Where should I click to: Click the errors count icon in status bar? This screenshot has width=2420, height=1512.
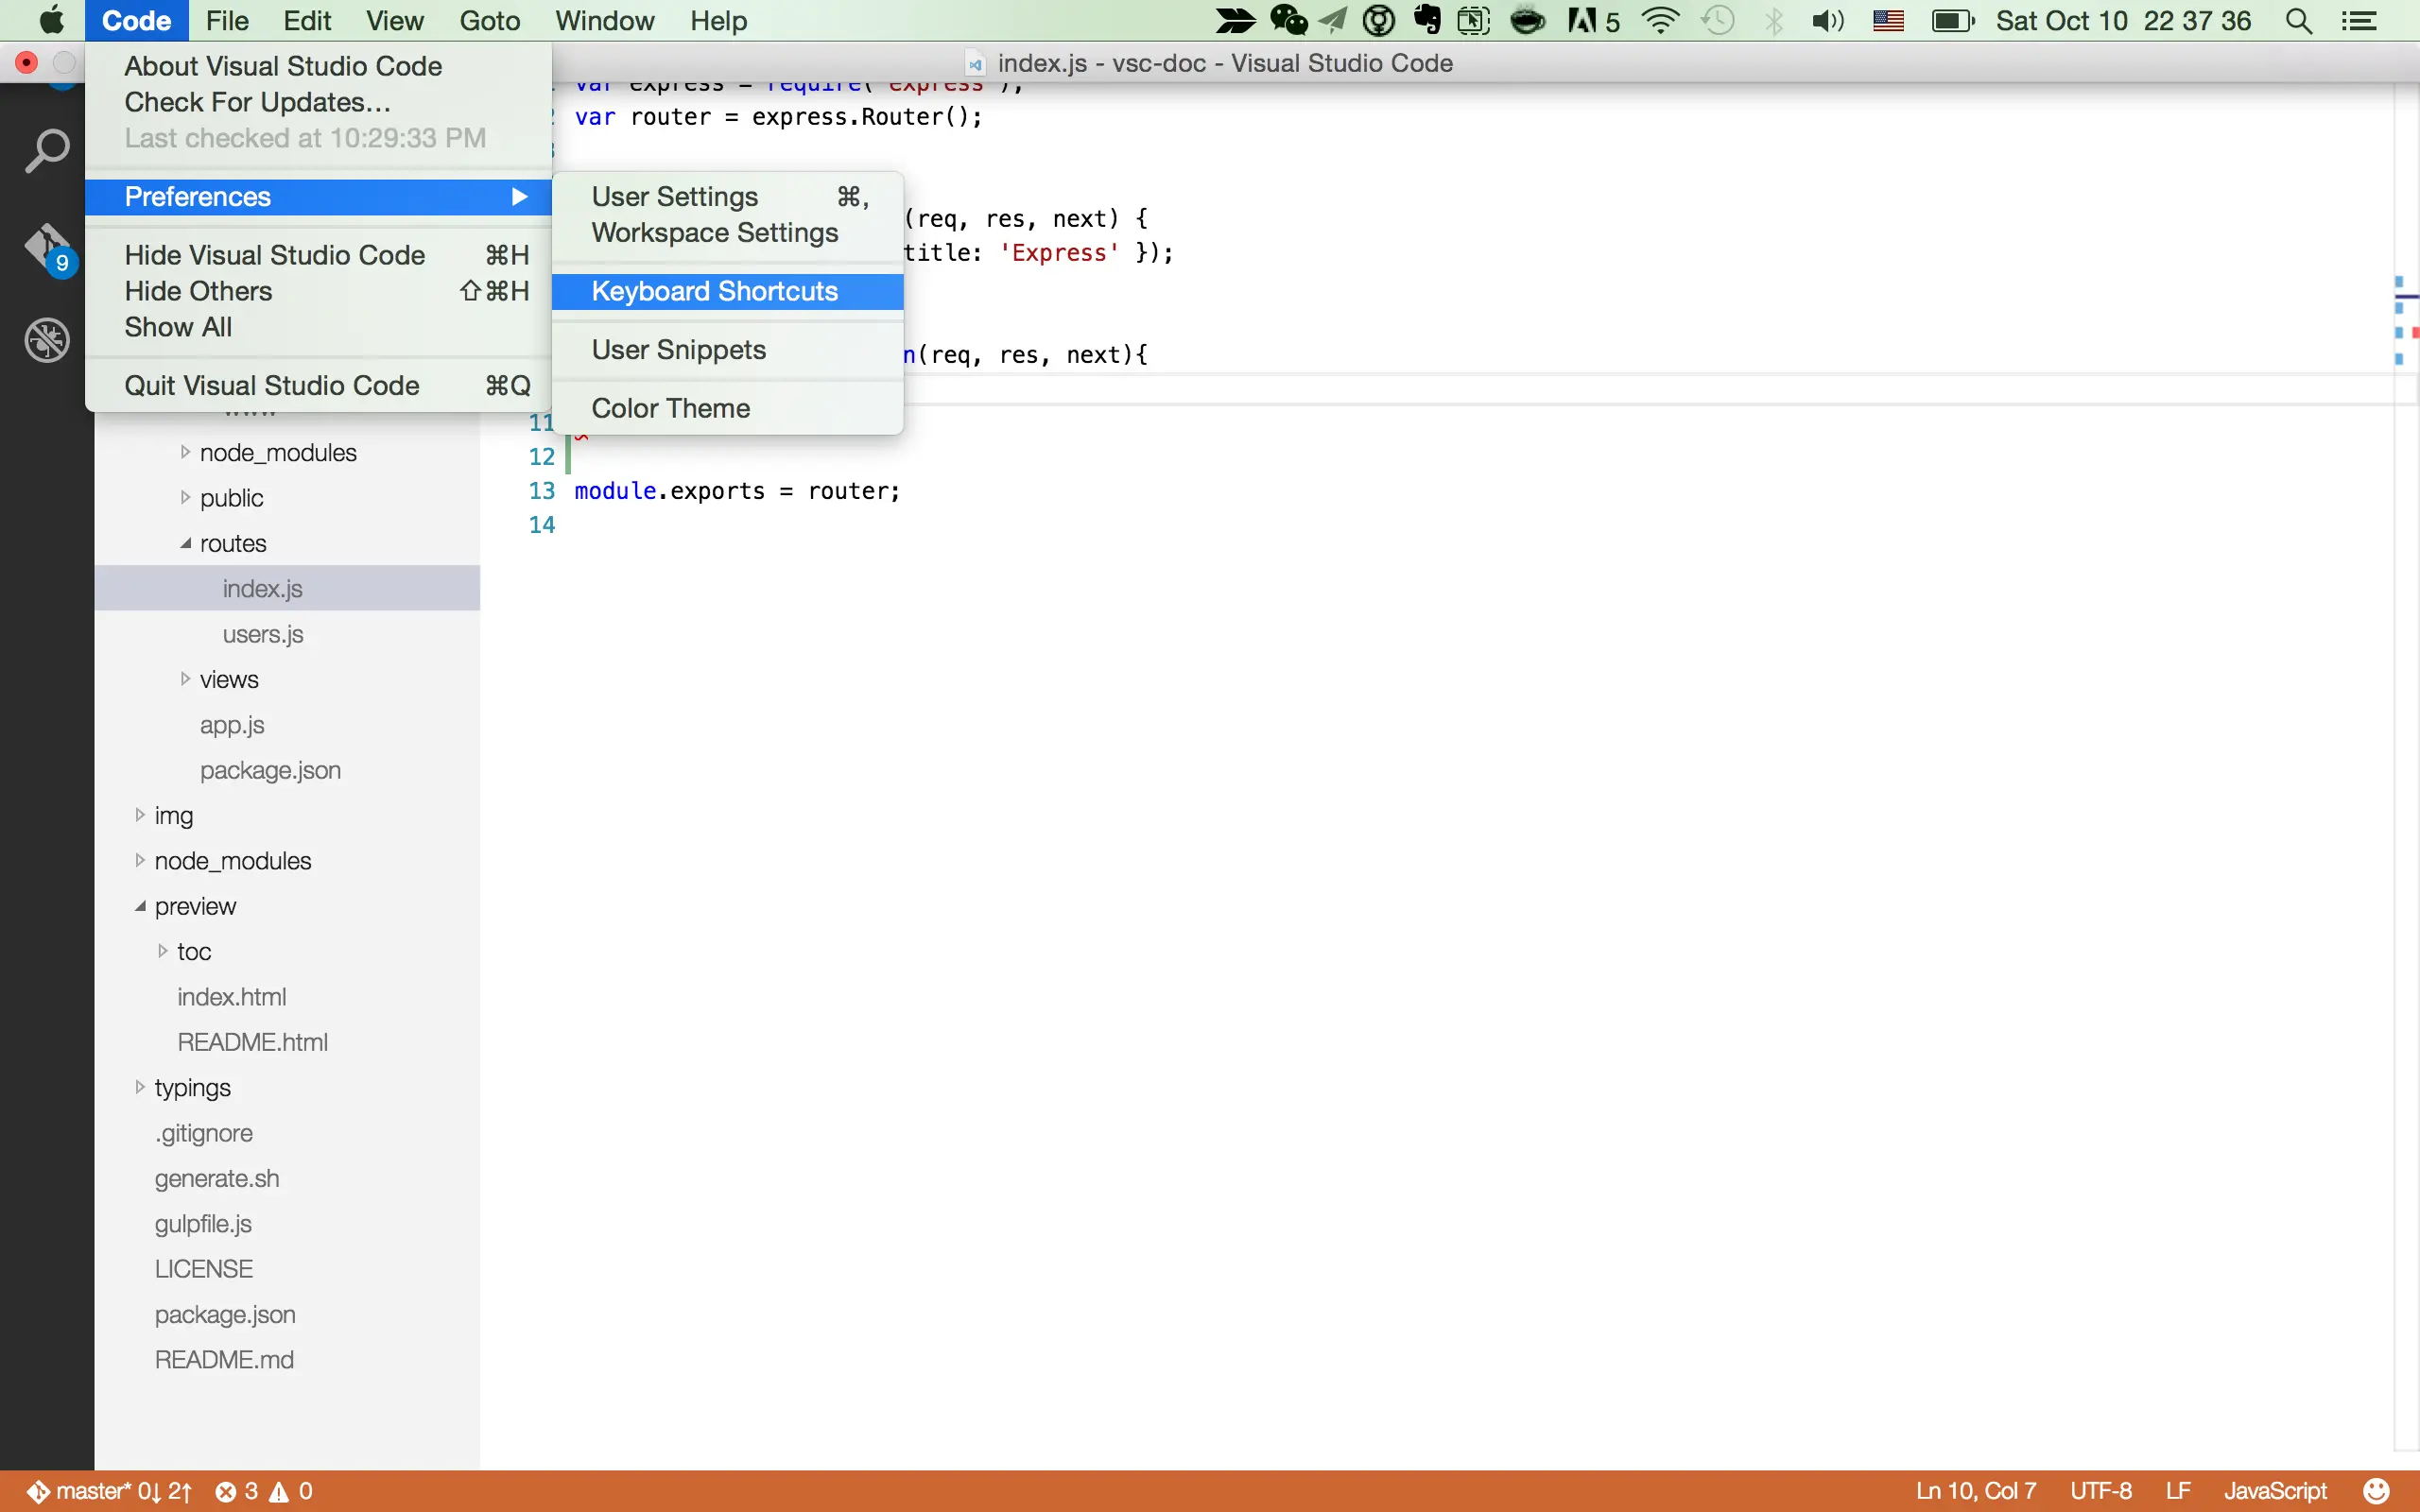227,1491
